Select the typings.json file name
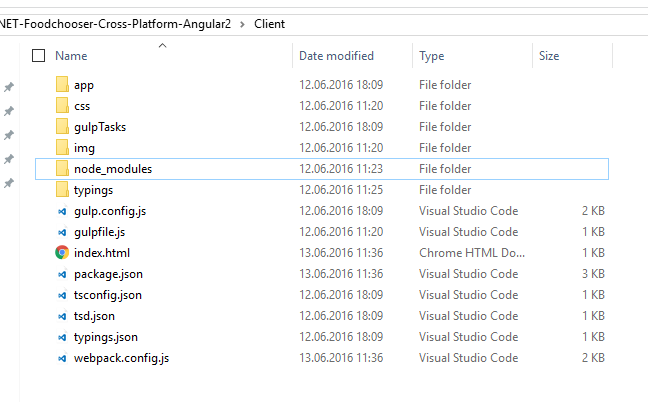Viewport: 648px width, 402px height. click(x=106, y=337)
